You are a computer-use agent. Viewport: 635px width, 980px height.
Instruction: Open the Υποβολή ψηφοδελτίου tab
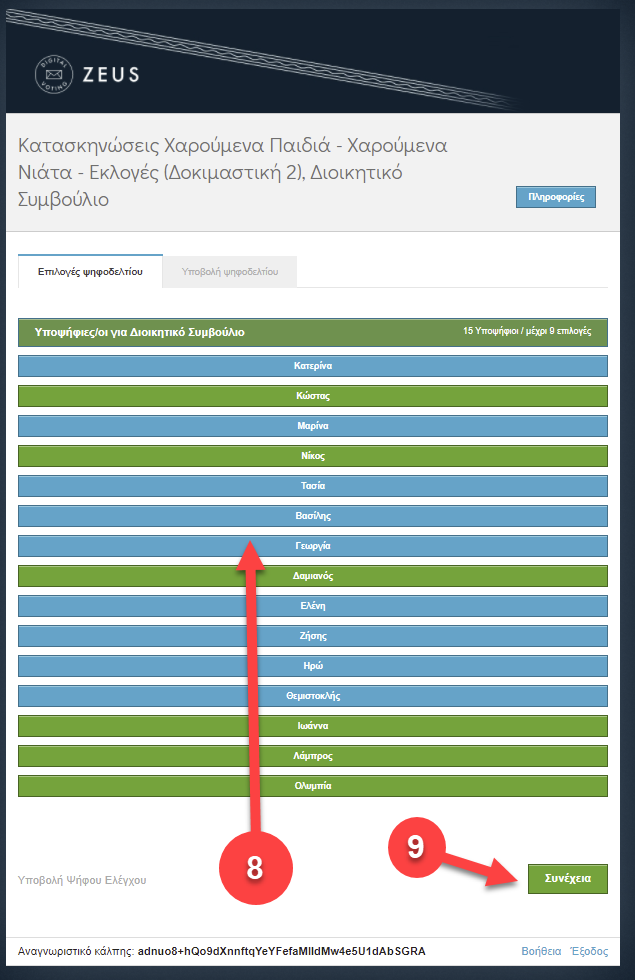[229, 271]
